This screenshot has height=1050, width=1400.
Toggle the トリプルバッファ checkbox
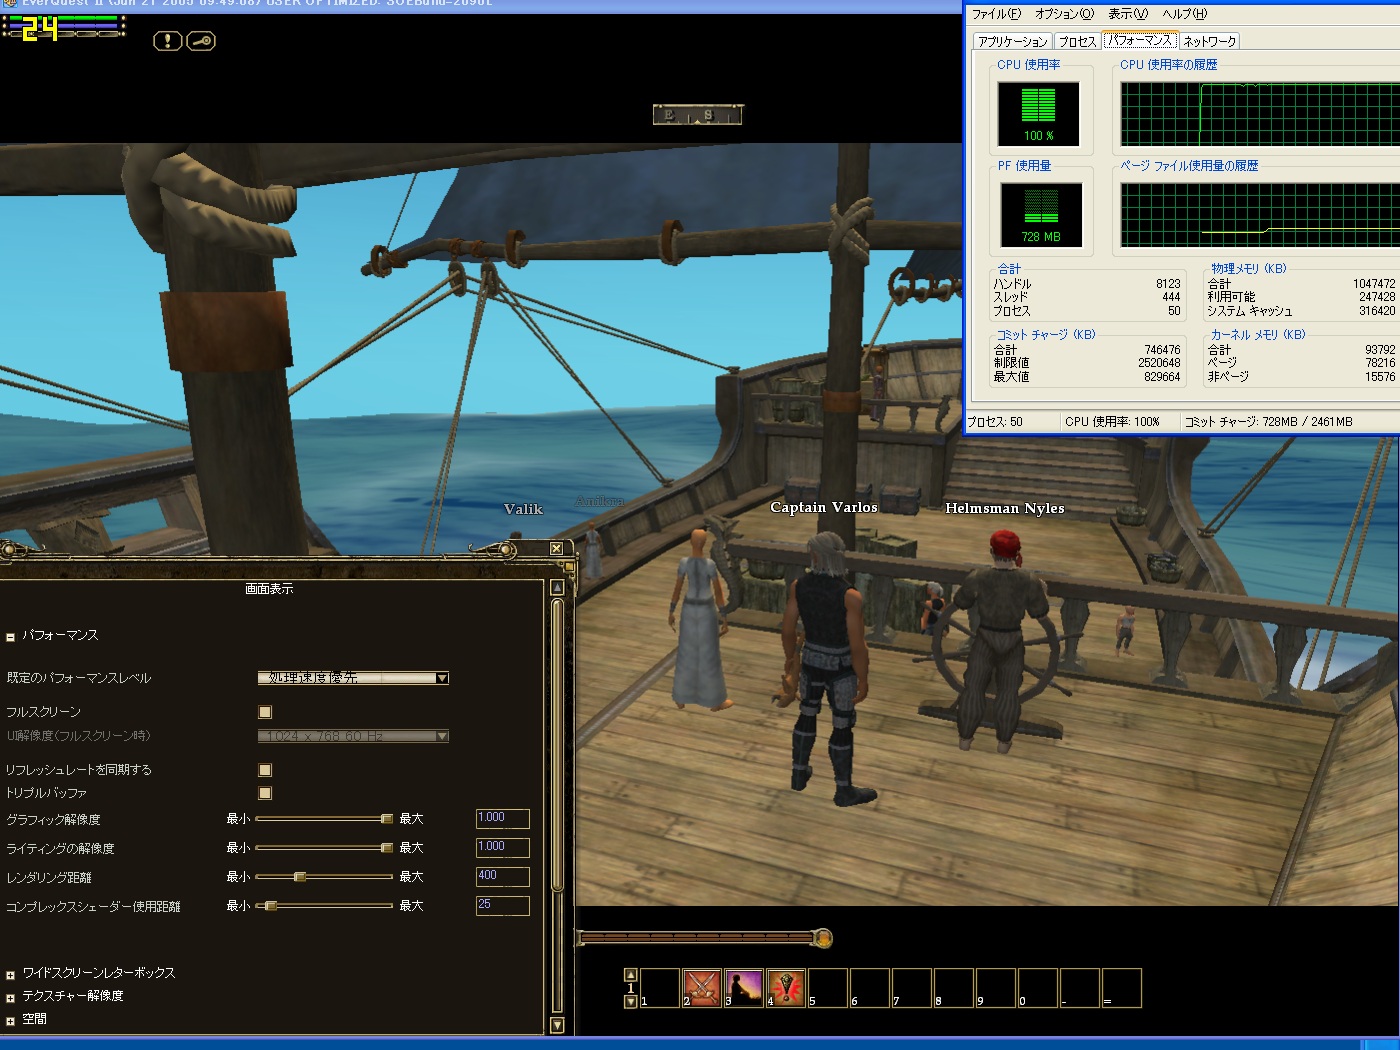coord(265,793)
